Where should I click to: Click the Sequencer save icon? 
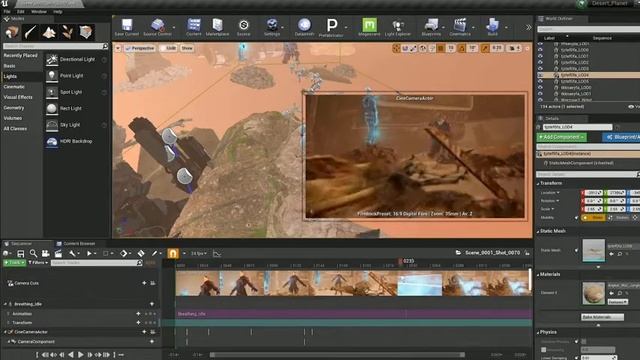point(20,253)
